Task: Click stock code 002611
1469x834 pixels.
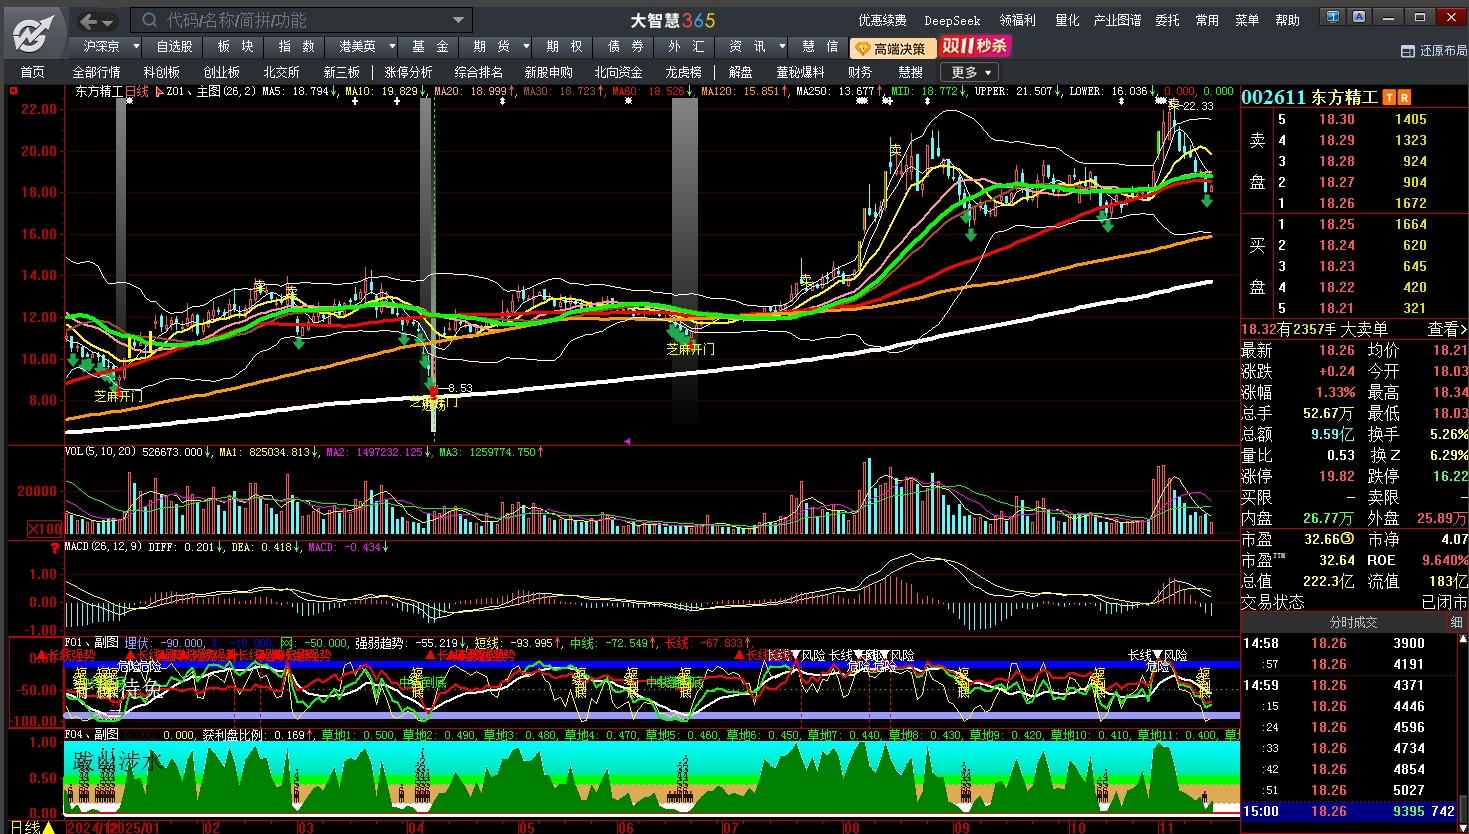Action: tap(1274, 97)
